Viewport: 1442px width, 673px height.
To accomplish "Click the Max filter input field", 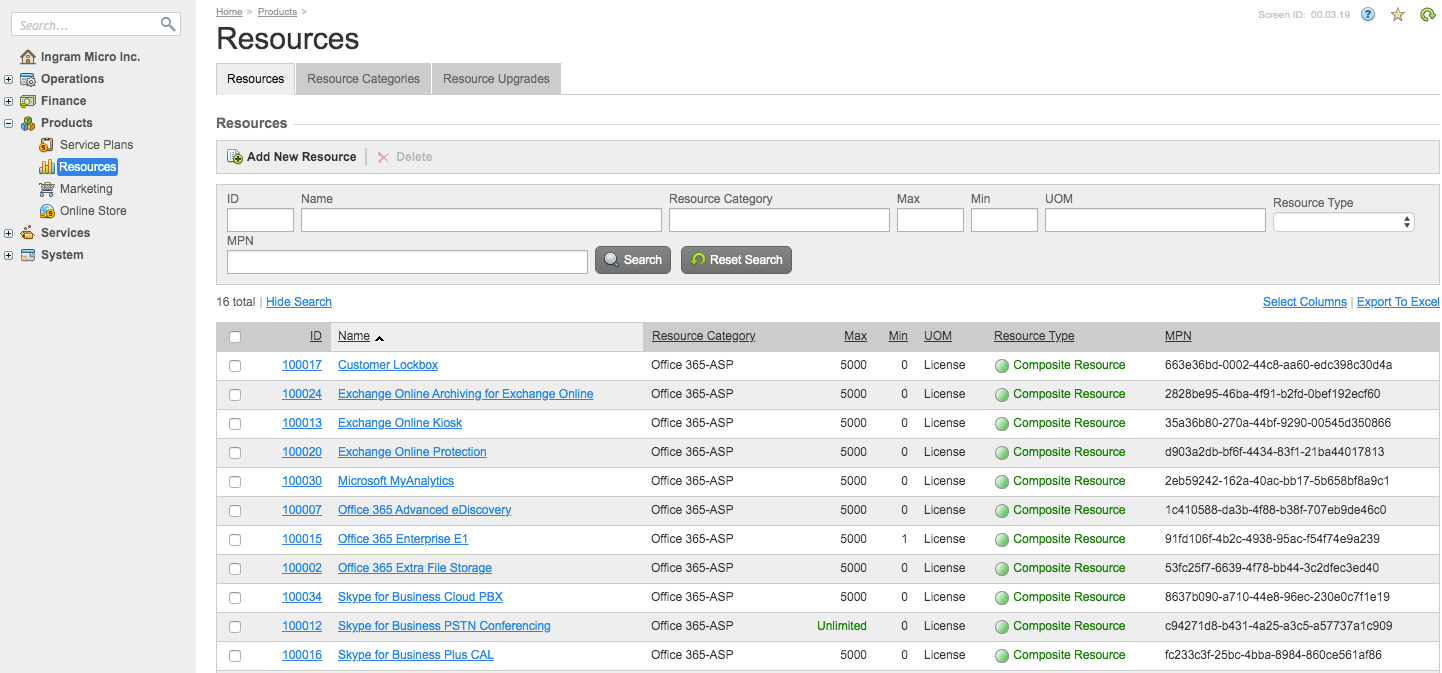I will coord(930,220).
